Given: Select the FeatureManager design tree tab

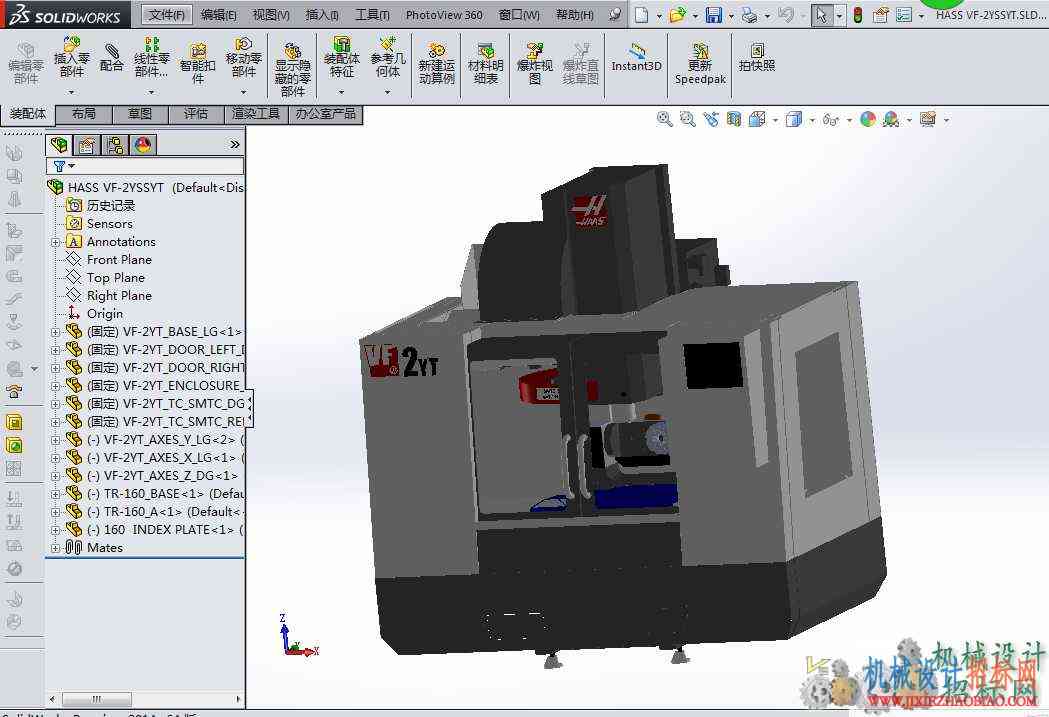Looking at the screenshot, I should tap(59, 144).
